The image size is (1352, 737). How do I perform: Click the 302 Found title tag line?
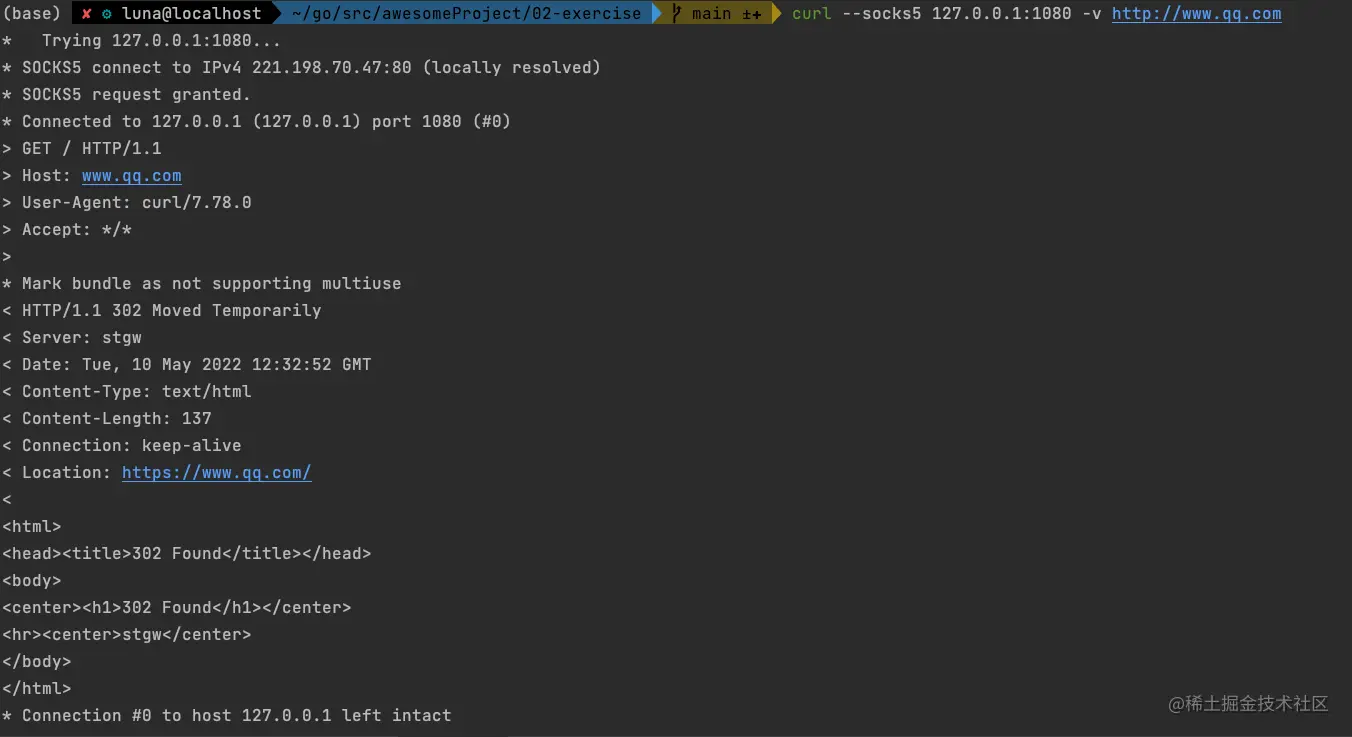tap(187, 554)
